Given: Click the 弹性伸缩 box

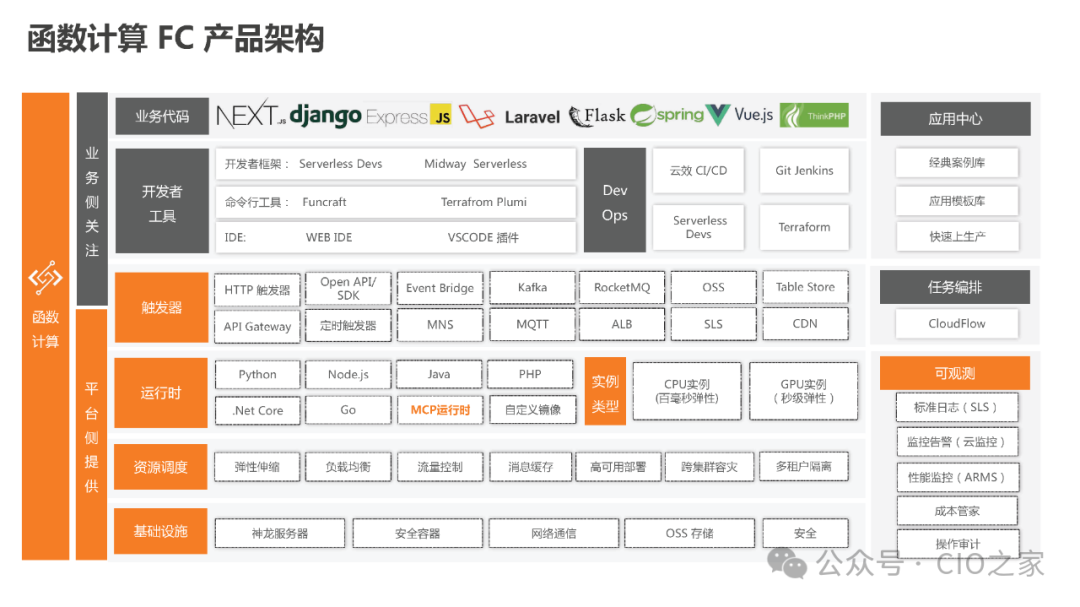Looking at the screenshot, I should pos(258,467).
